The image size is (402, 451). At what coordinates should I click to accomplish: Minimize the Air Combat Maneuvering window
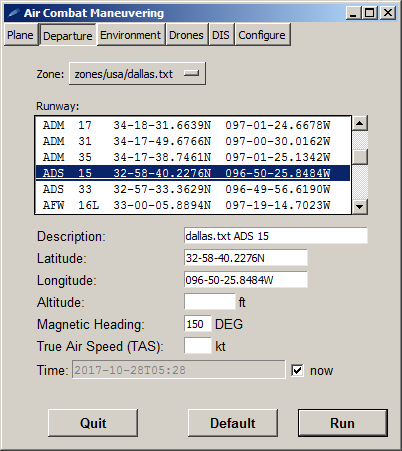pos(354,13)
